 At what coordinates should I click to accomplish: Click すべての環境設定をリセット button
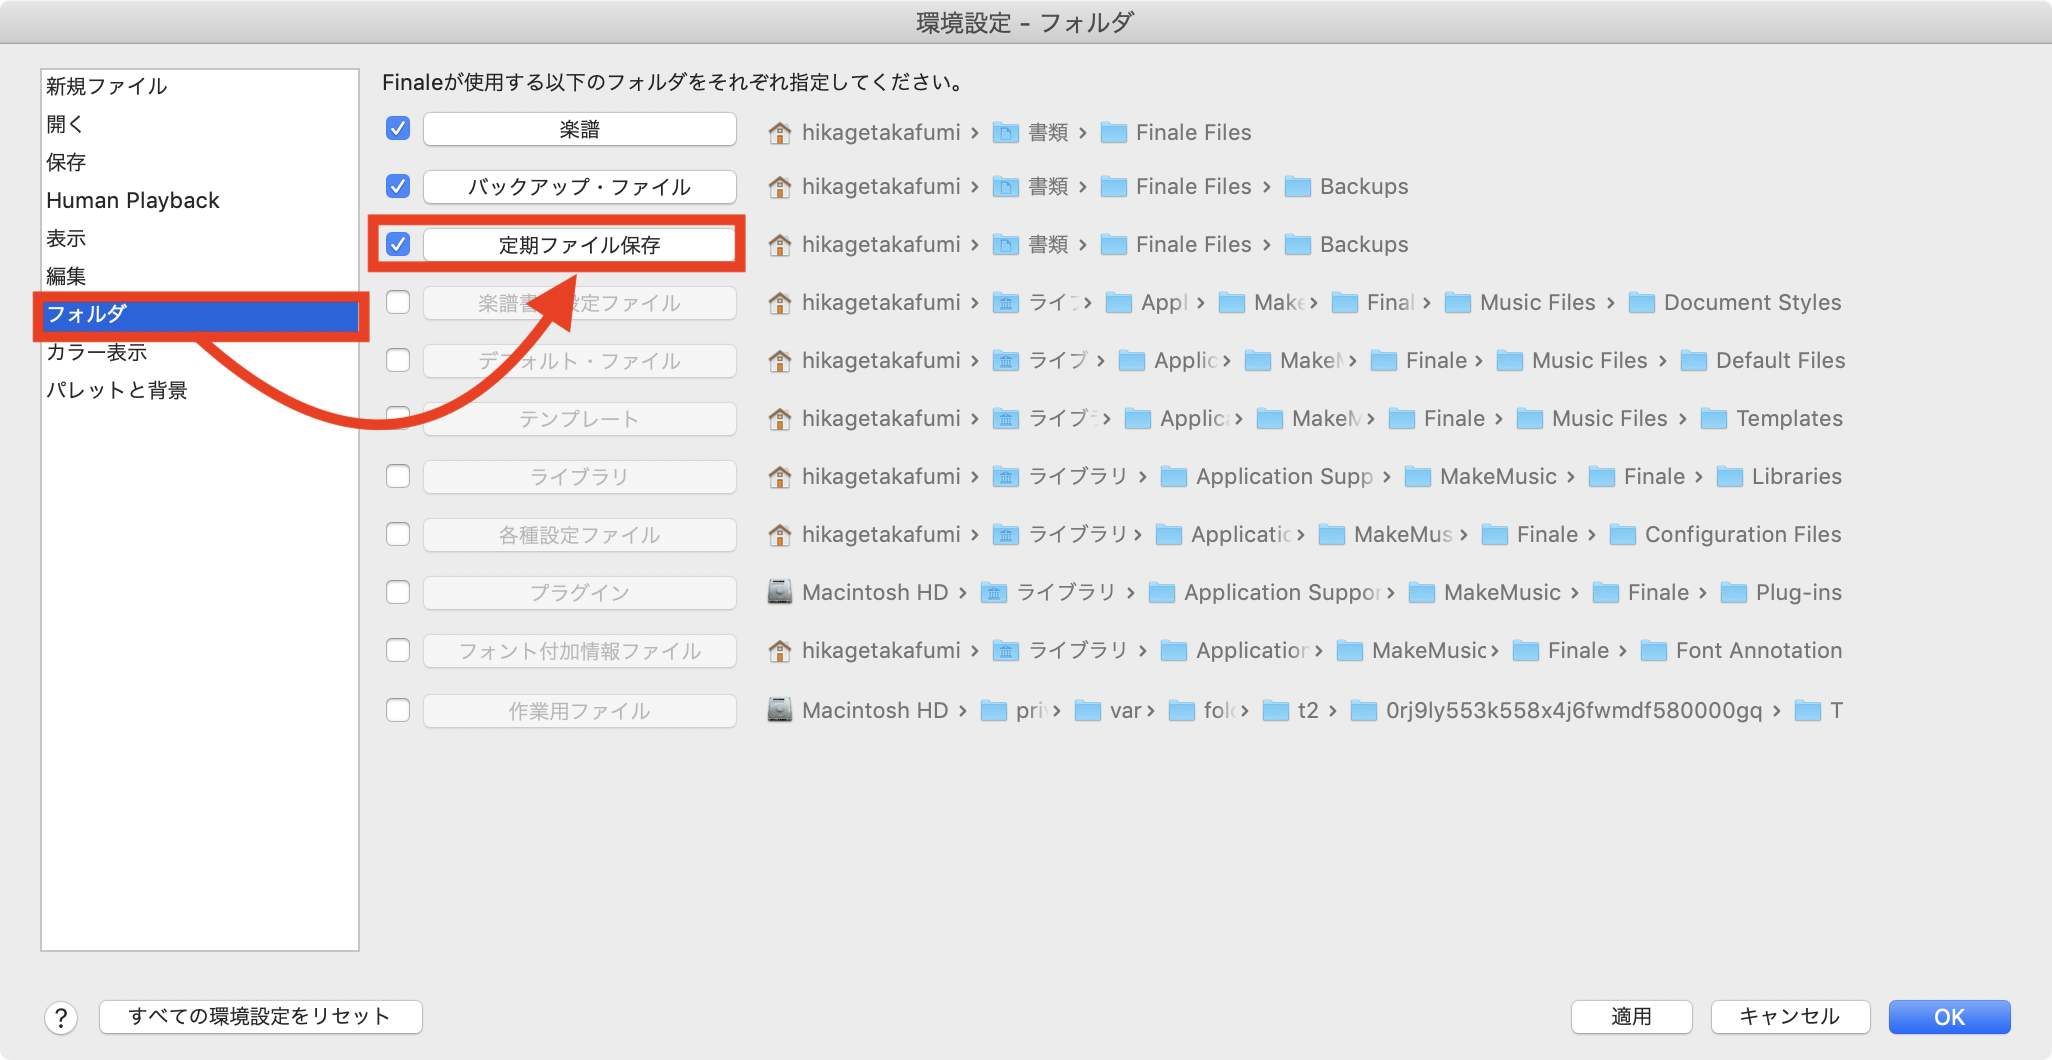(x=260, y=1017)
